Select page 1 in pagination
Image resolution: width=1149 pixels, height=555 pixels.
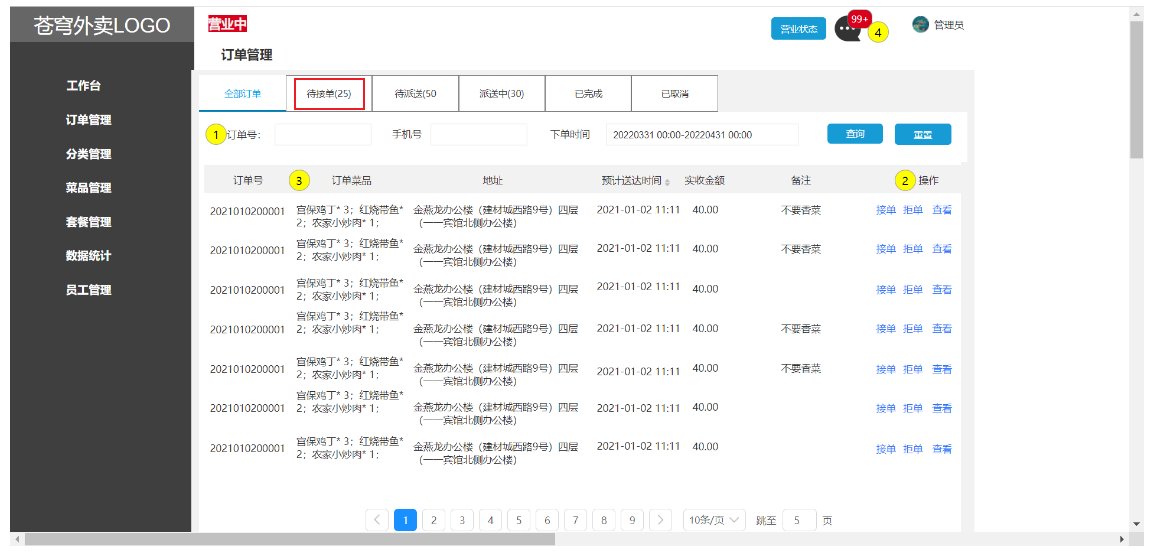click(x=405, y=521)
